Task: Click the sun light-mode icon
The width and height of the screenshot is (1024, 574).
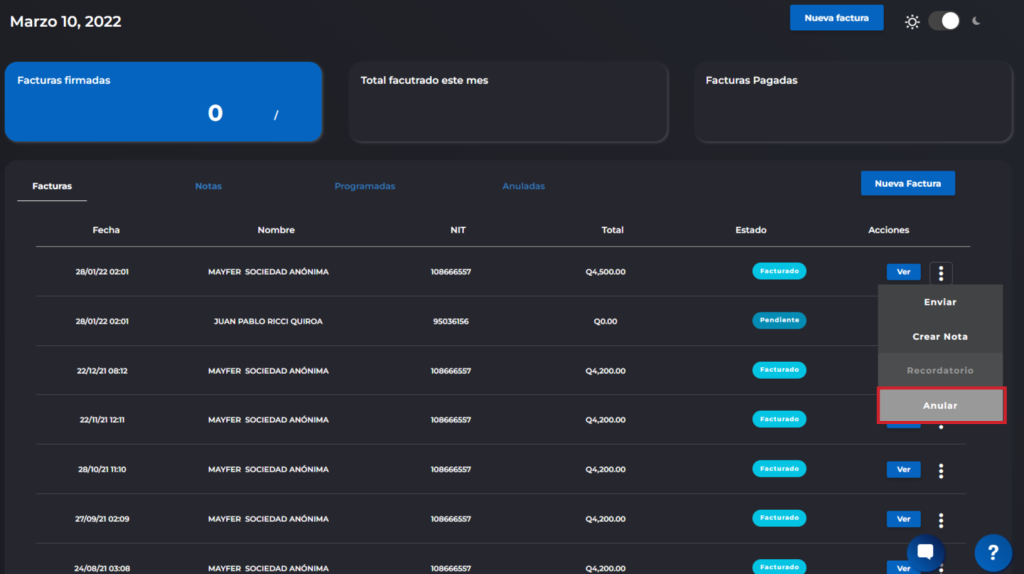Action: [912, 21]
